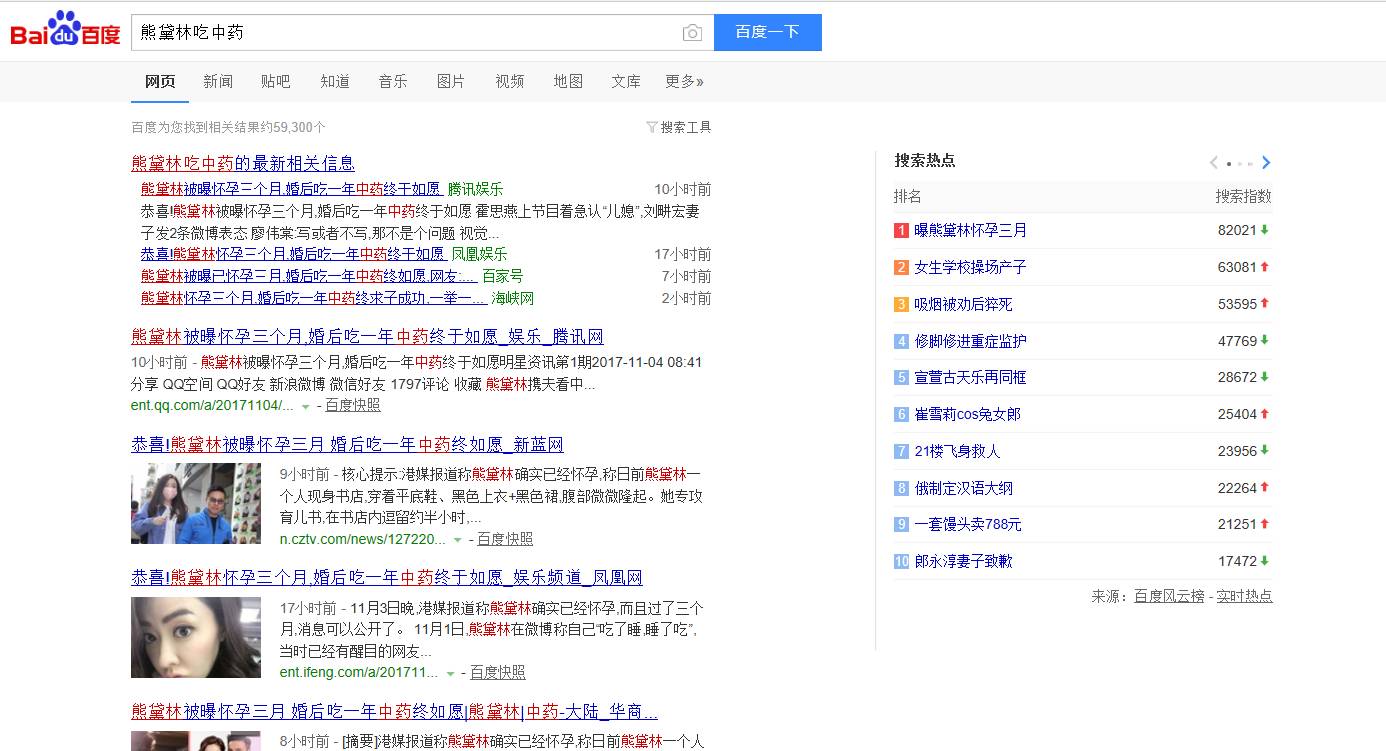
Task: Click rank 2 badge in hot searches
Action: point(901,268)
